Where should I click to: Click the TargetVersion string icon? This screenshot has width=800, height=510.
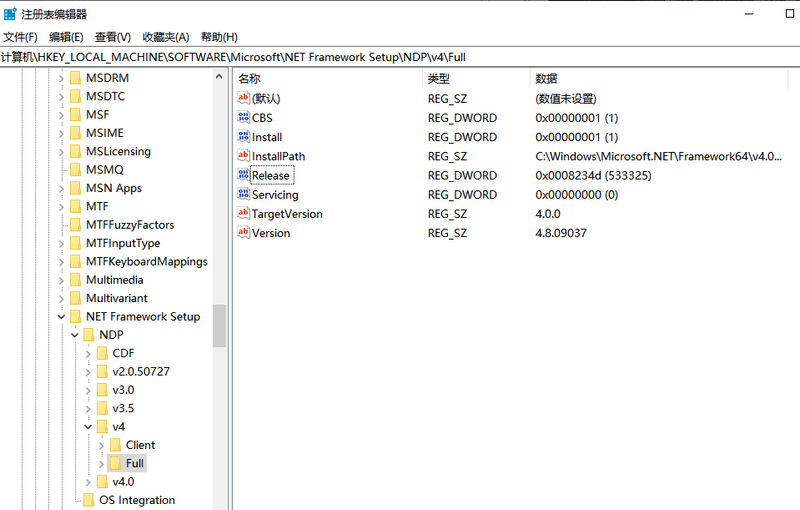tap(243, 214)
